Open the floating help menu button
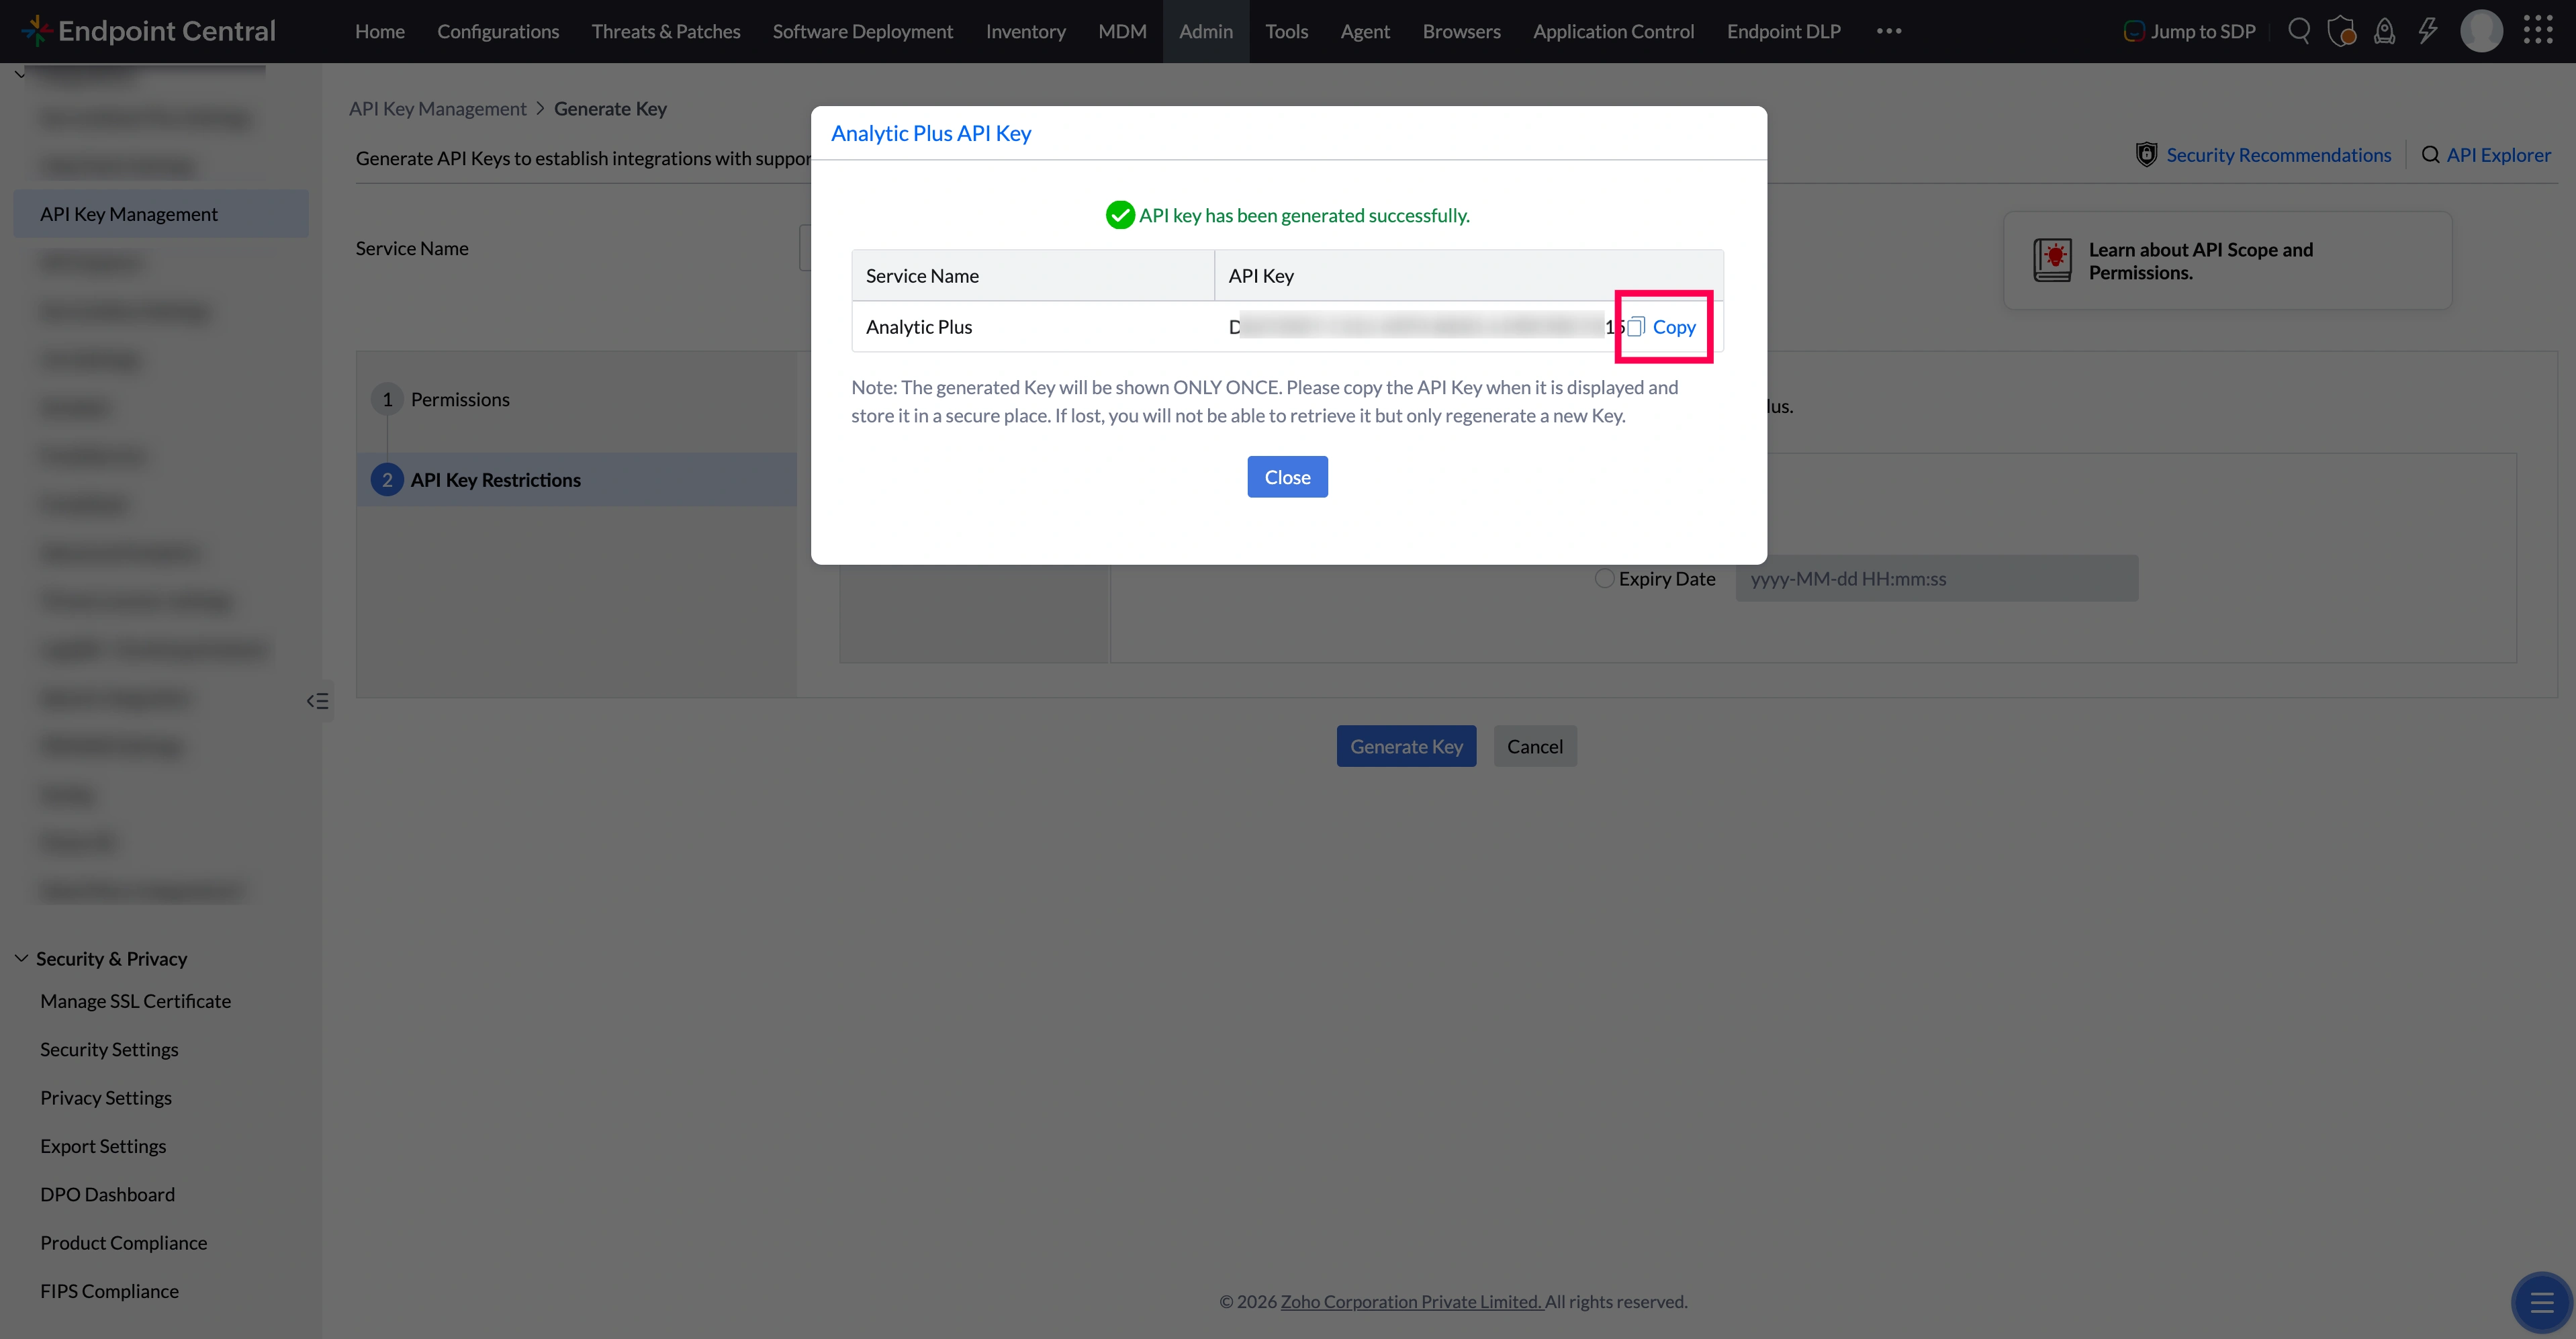This screenshot has width=2576, height=1339. (2541, 1302)
